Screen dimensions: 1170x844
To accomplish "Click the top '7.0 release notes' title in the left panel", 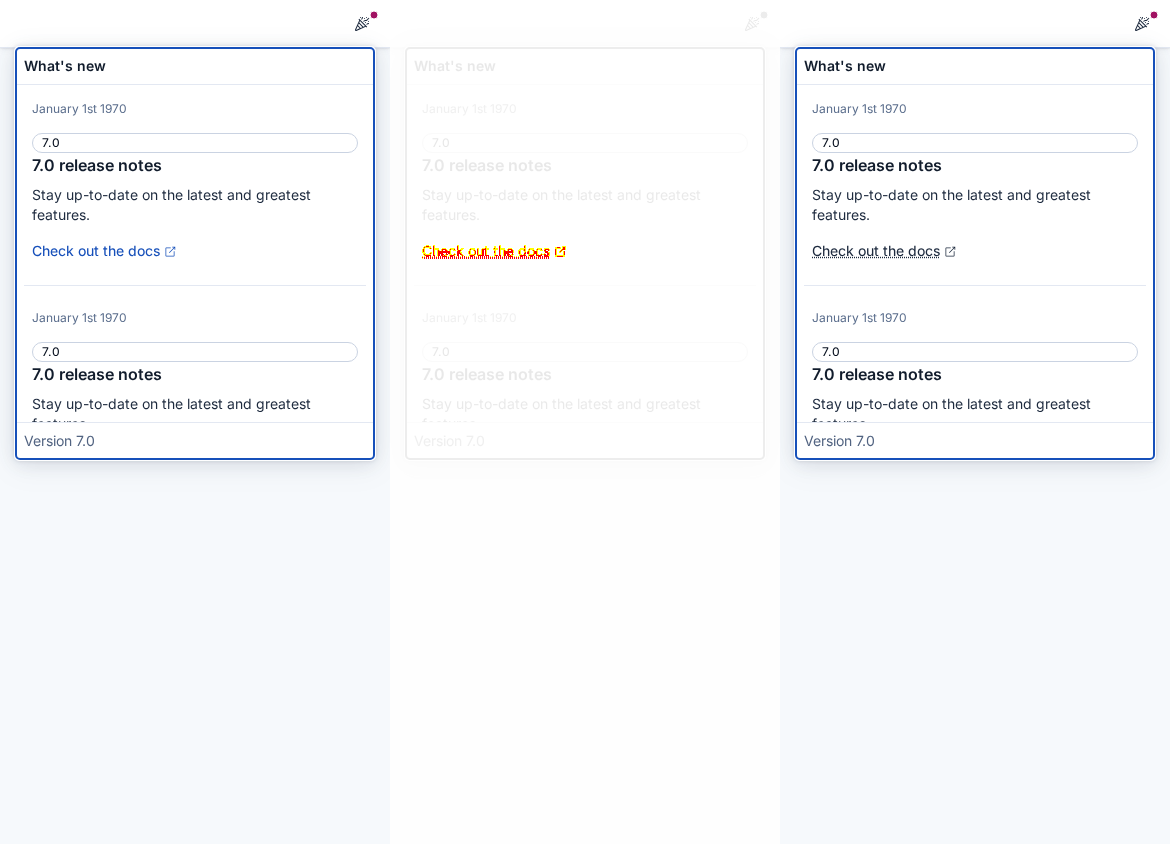I will 97,166.
